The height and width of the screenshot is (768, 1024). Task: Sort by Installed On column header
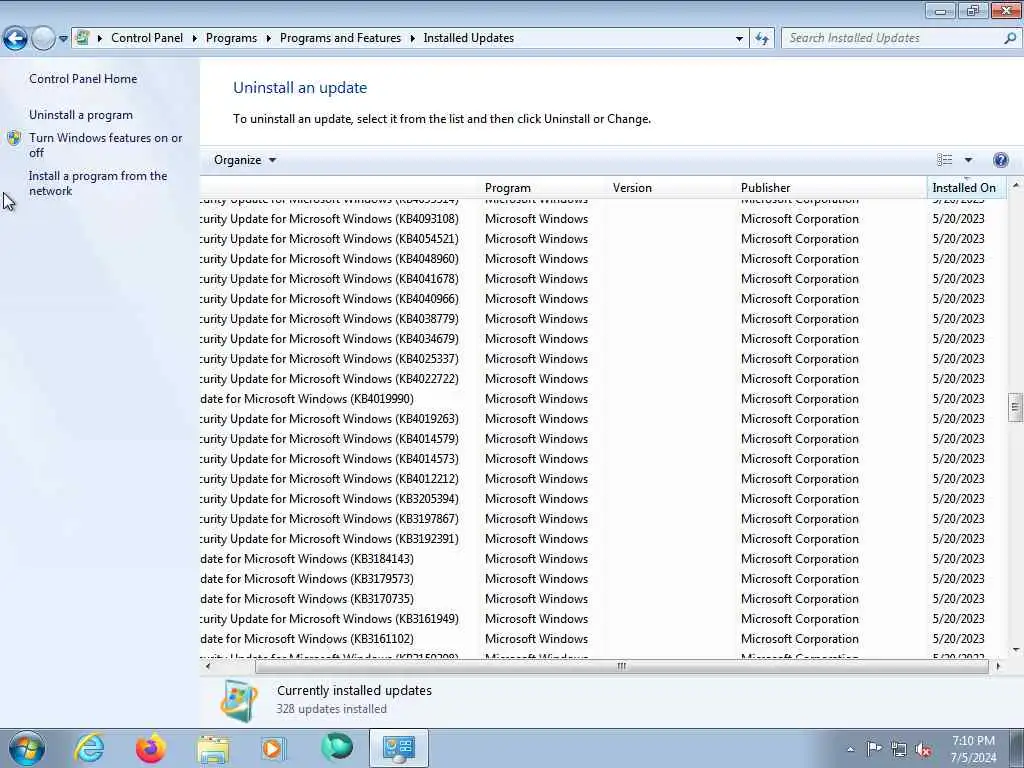coord(967,187)
